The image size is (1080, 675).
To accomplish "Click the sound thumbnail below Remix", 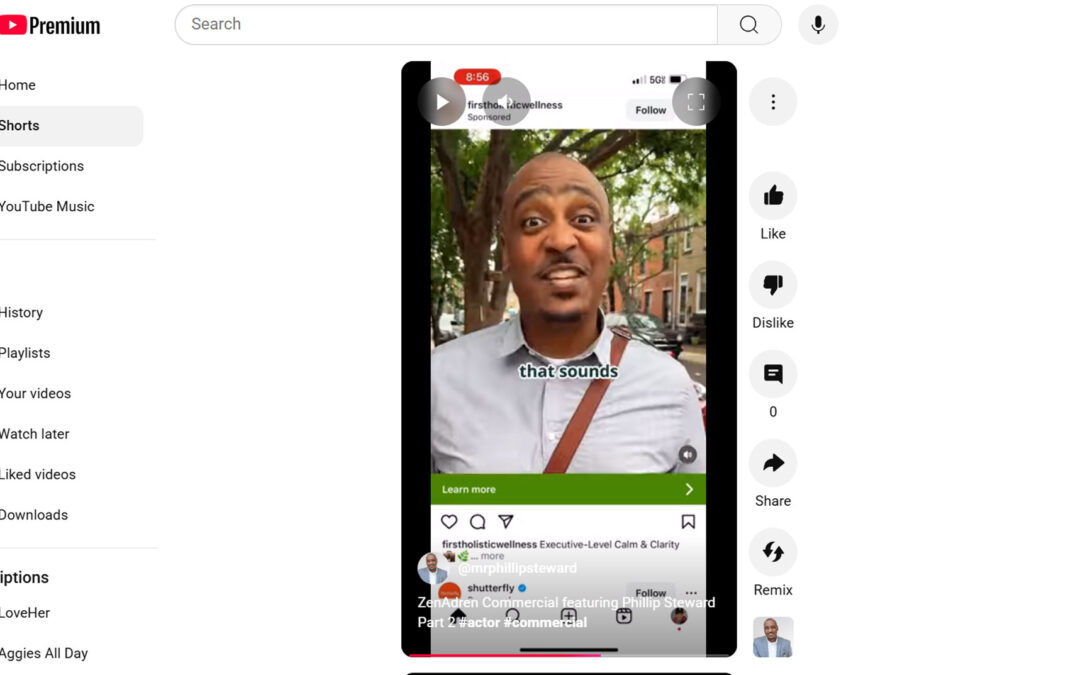I will [x=773, y=637].
